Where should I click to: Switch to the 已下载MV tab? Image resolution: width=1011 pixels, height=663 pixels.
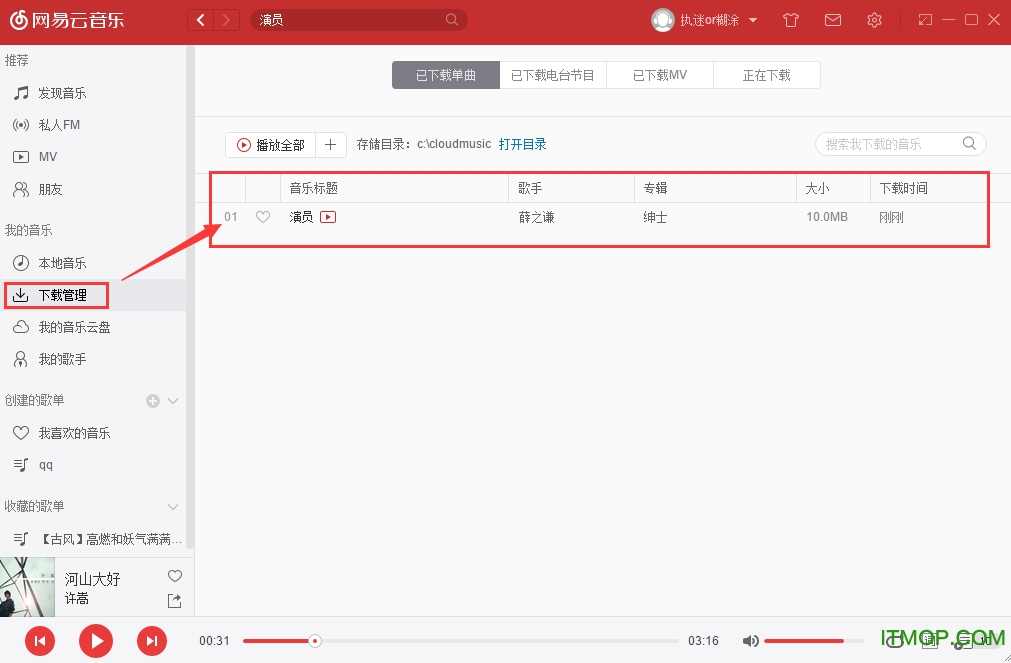659,74
